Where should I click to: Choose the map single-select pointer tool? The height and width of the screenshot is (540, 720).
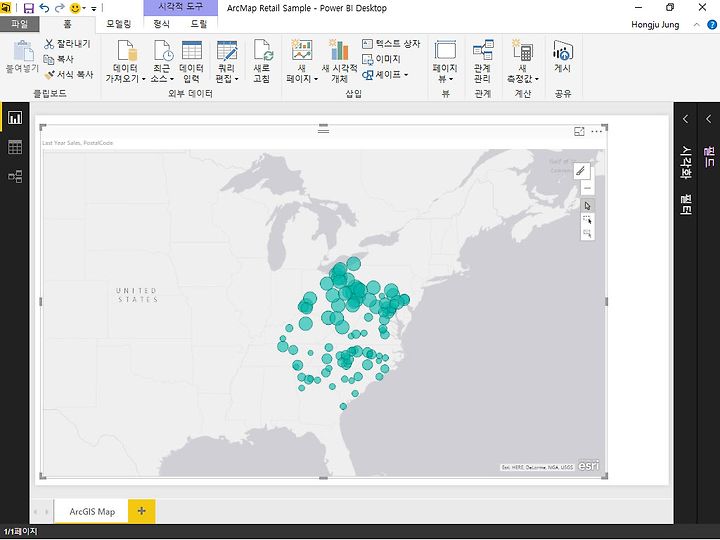587,205
